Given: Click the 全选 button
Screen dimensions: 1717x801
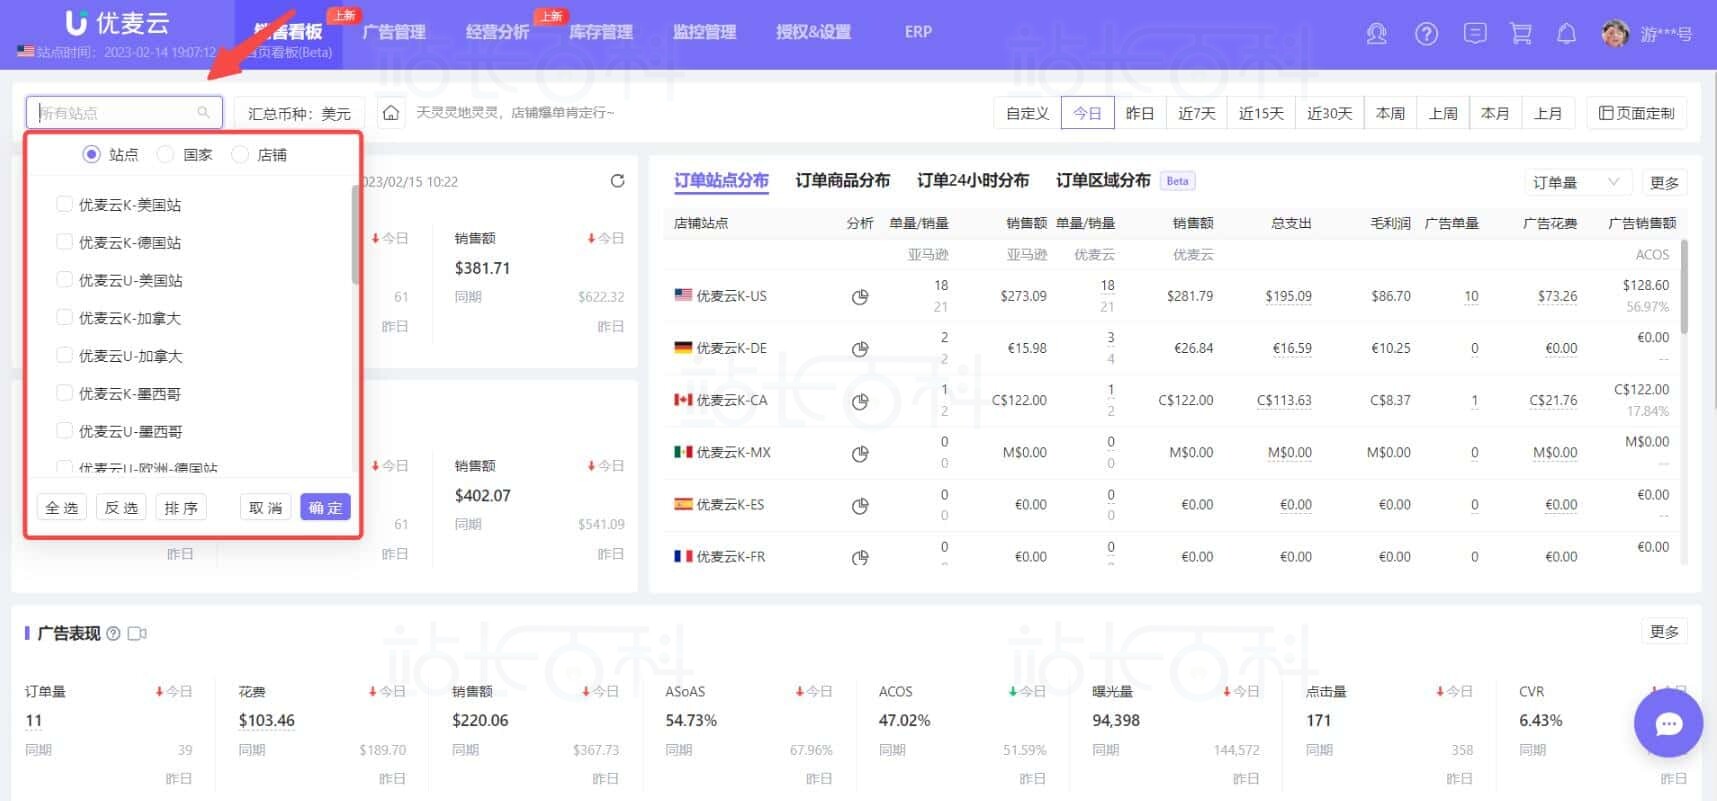Looking at the screenshot, I should (62, 507).
